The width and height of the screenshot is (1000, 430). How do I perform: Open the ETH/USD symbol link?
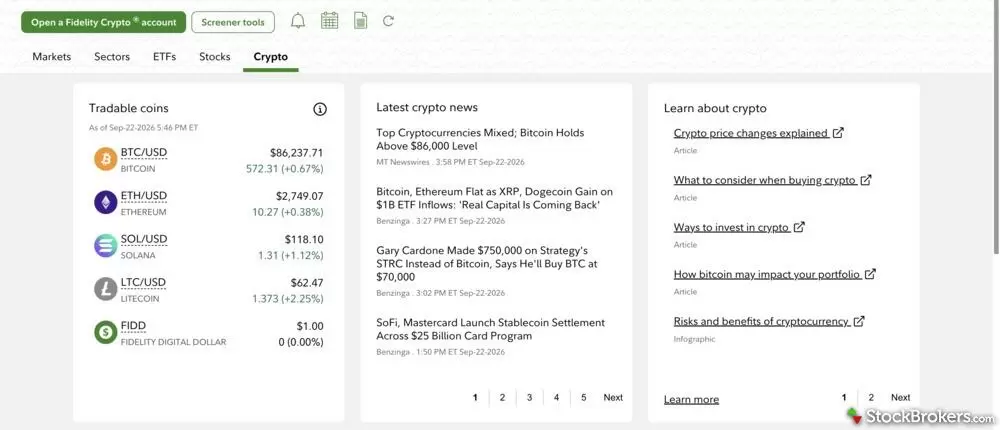[x=143, y=196]
